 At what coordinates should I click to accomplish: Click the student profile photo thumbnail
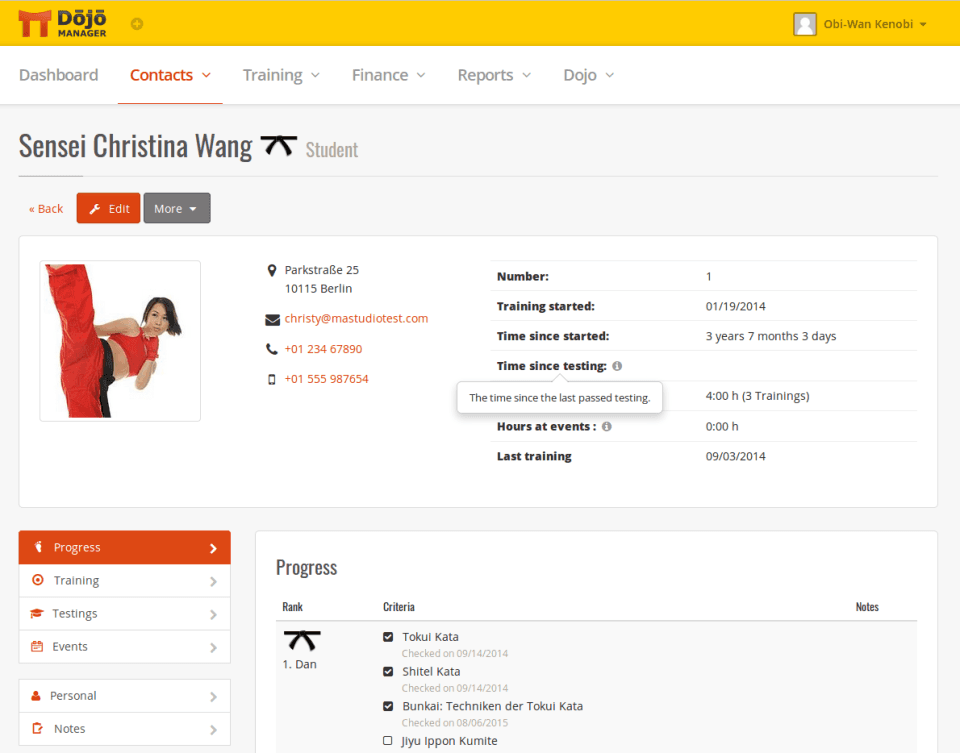click(x=120, y=341)
